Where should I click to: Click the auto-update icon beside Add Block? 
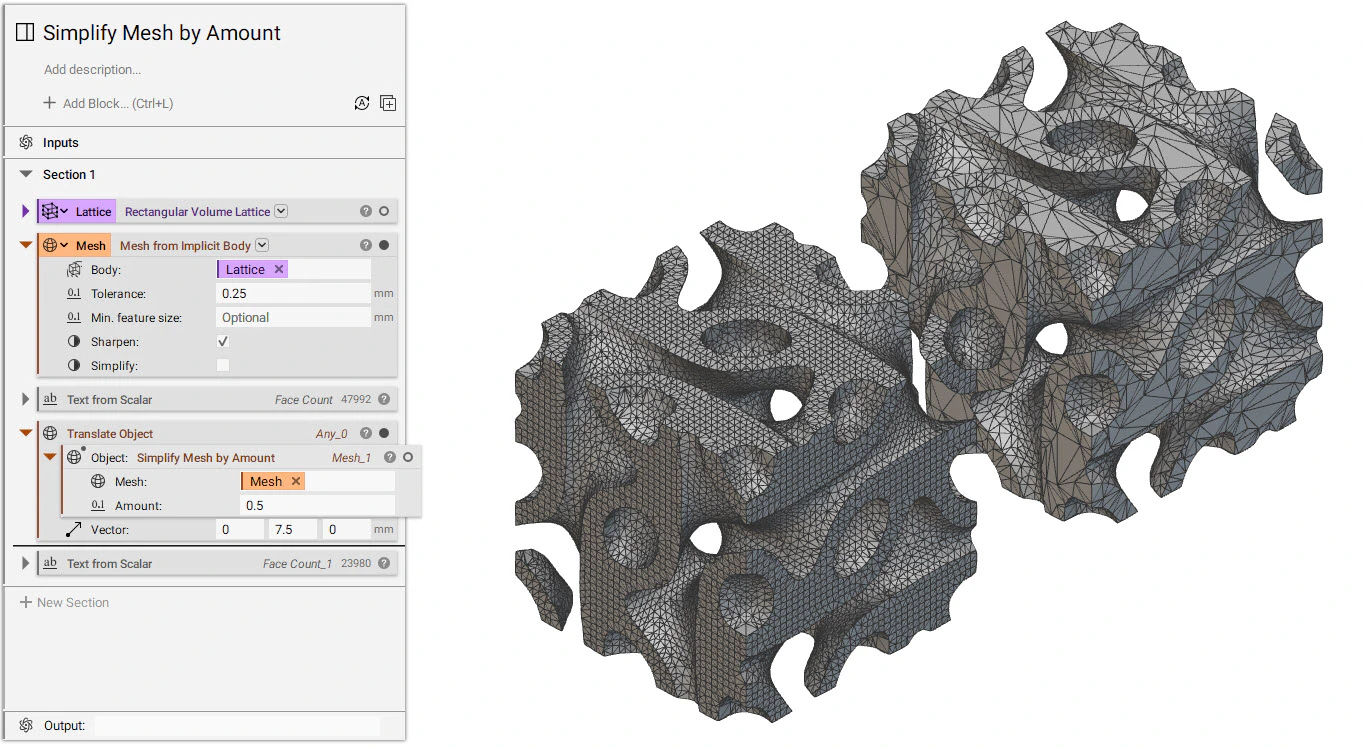pyautogui.click(x=362, y=103)
